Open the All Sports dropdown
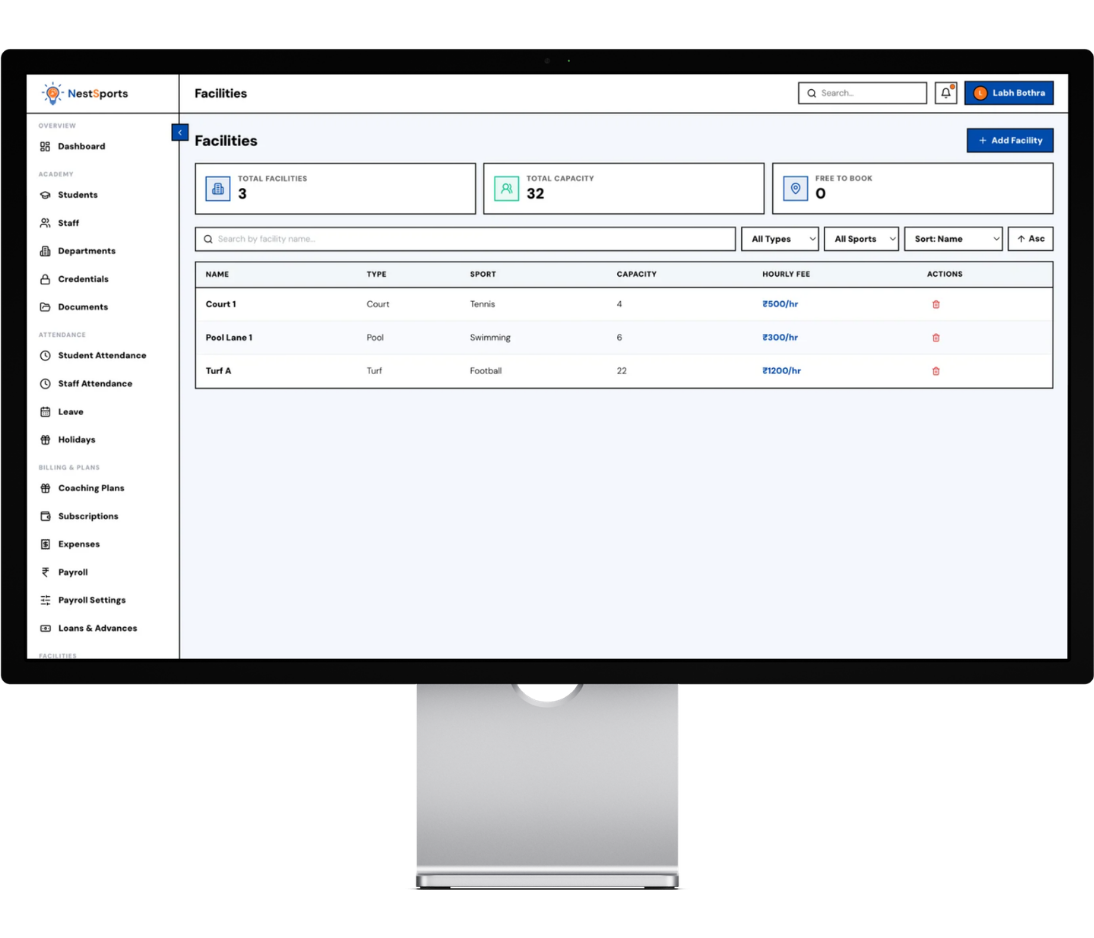Viewport: 1094px width, 938px height. (x=862, y=239)
